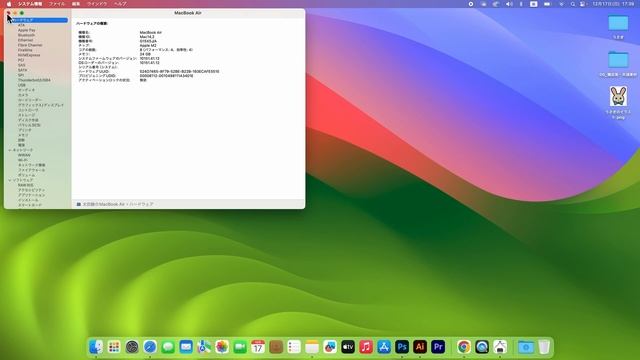Select the 00_ folder on desktop

click(618, 60)
